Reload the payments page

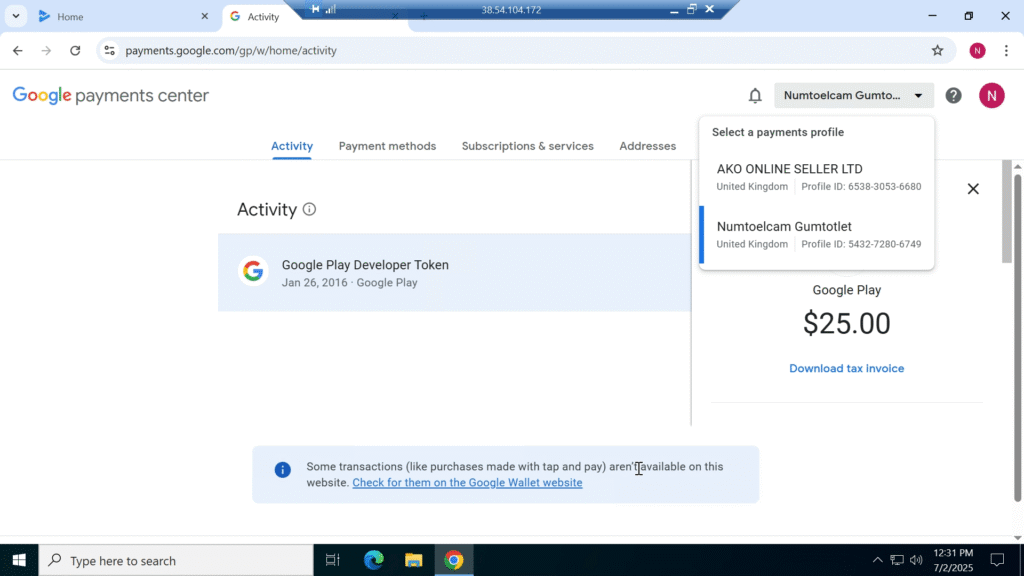pos(75,50)
